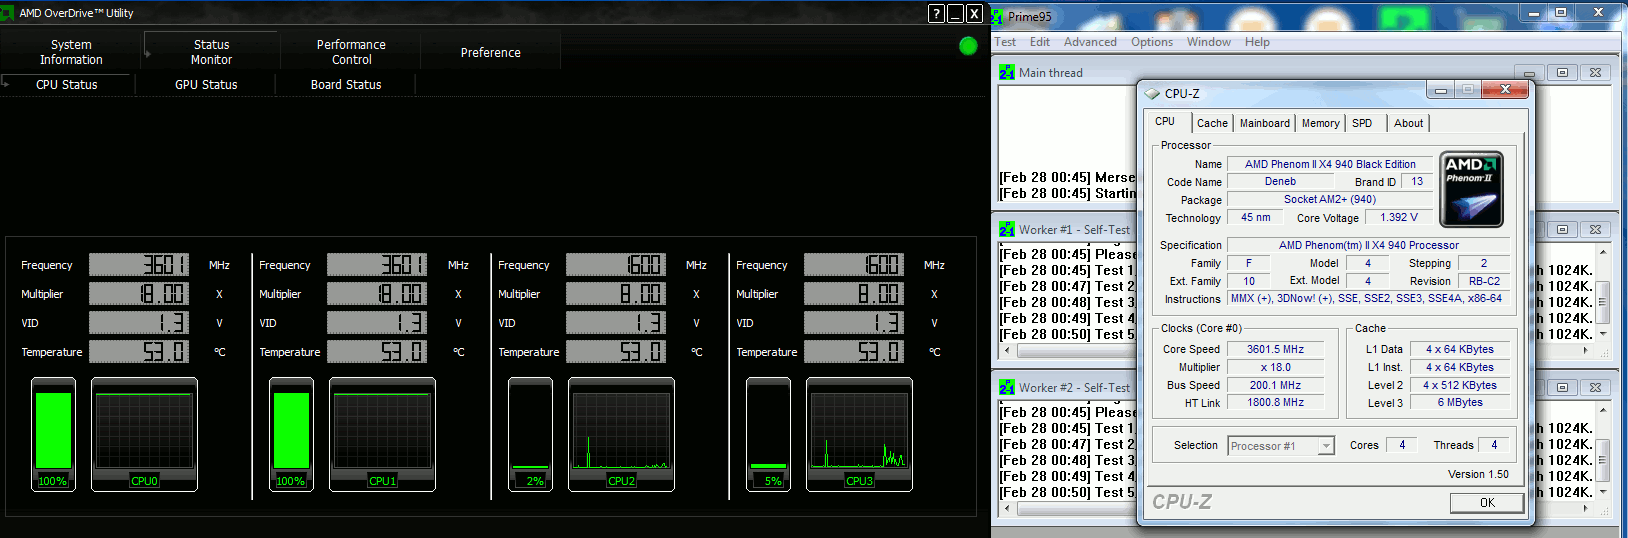1628x538 pixels.
Task: Click the Code Name value Deneb
Action: pyautogui.click(x=1280, y=181)
